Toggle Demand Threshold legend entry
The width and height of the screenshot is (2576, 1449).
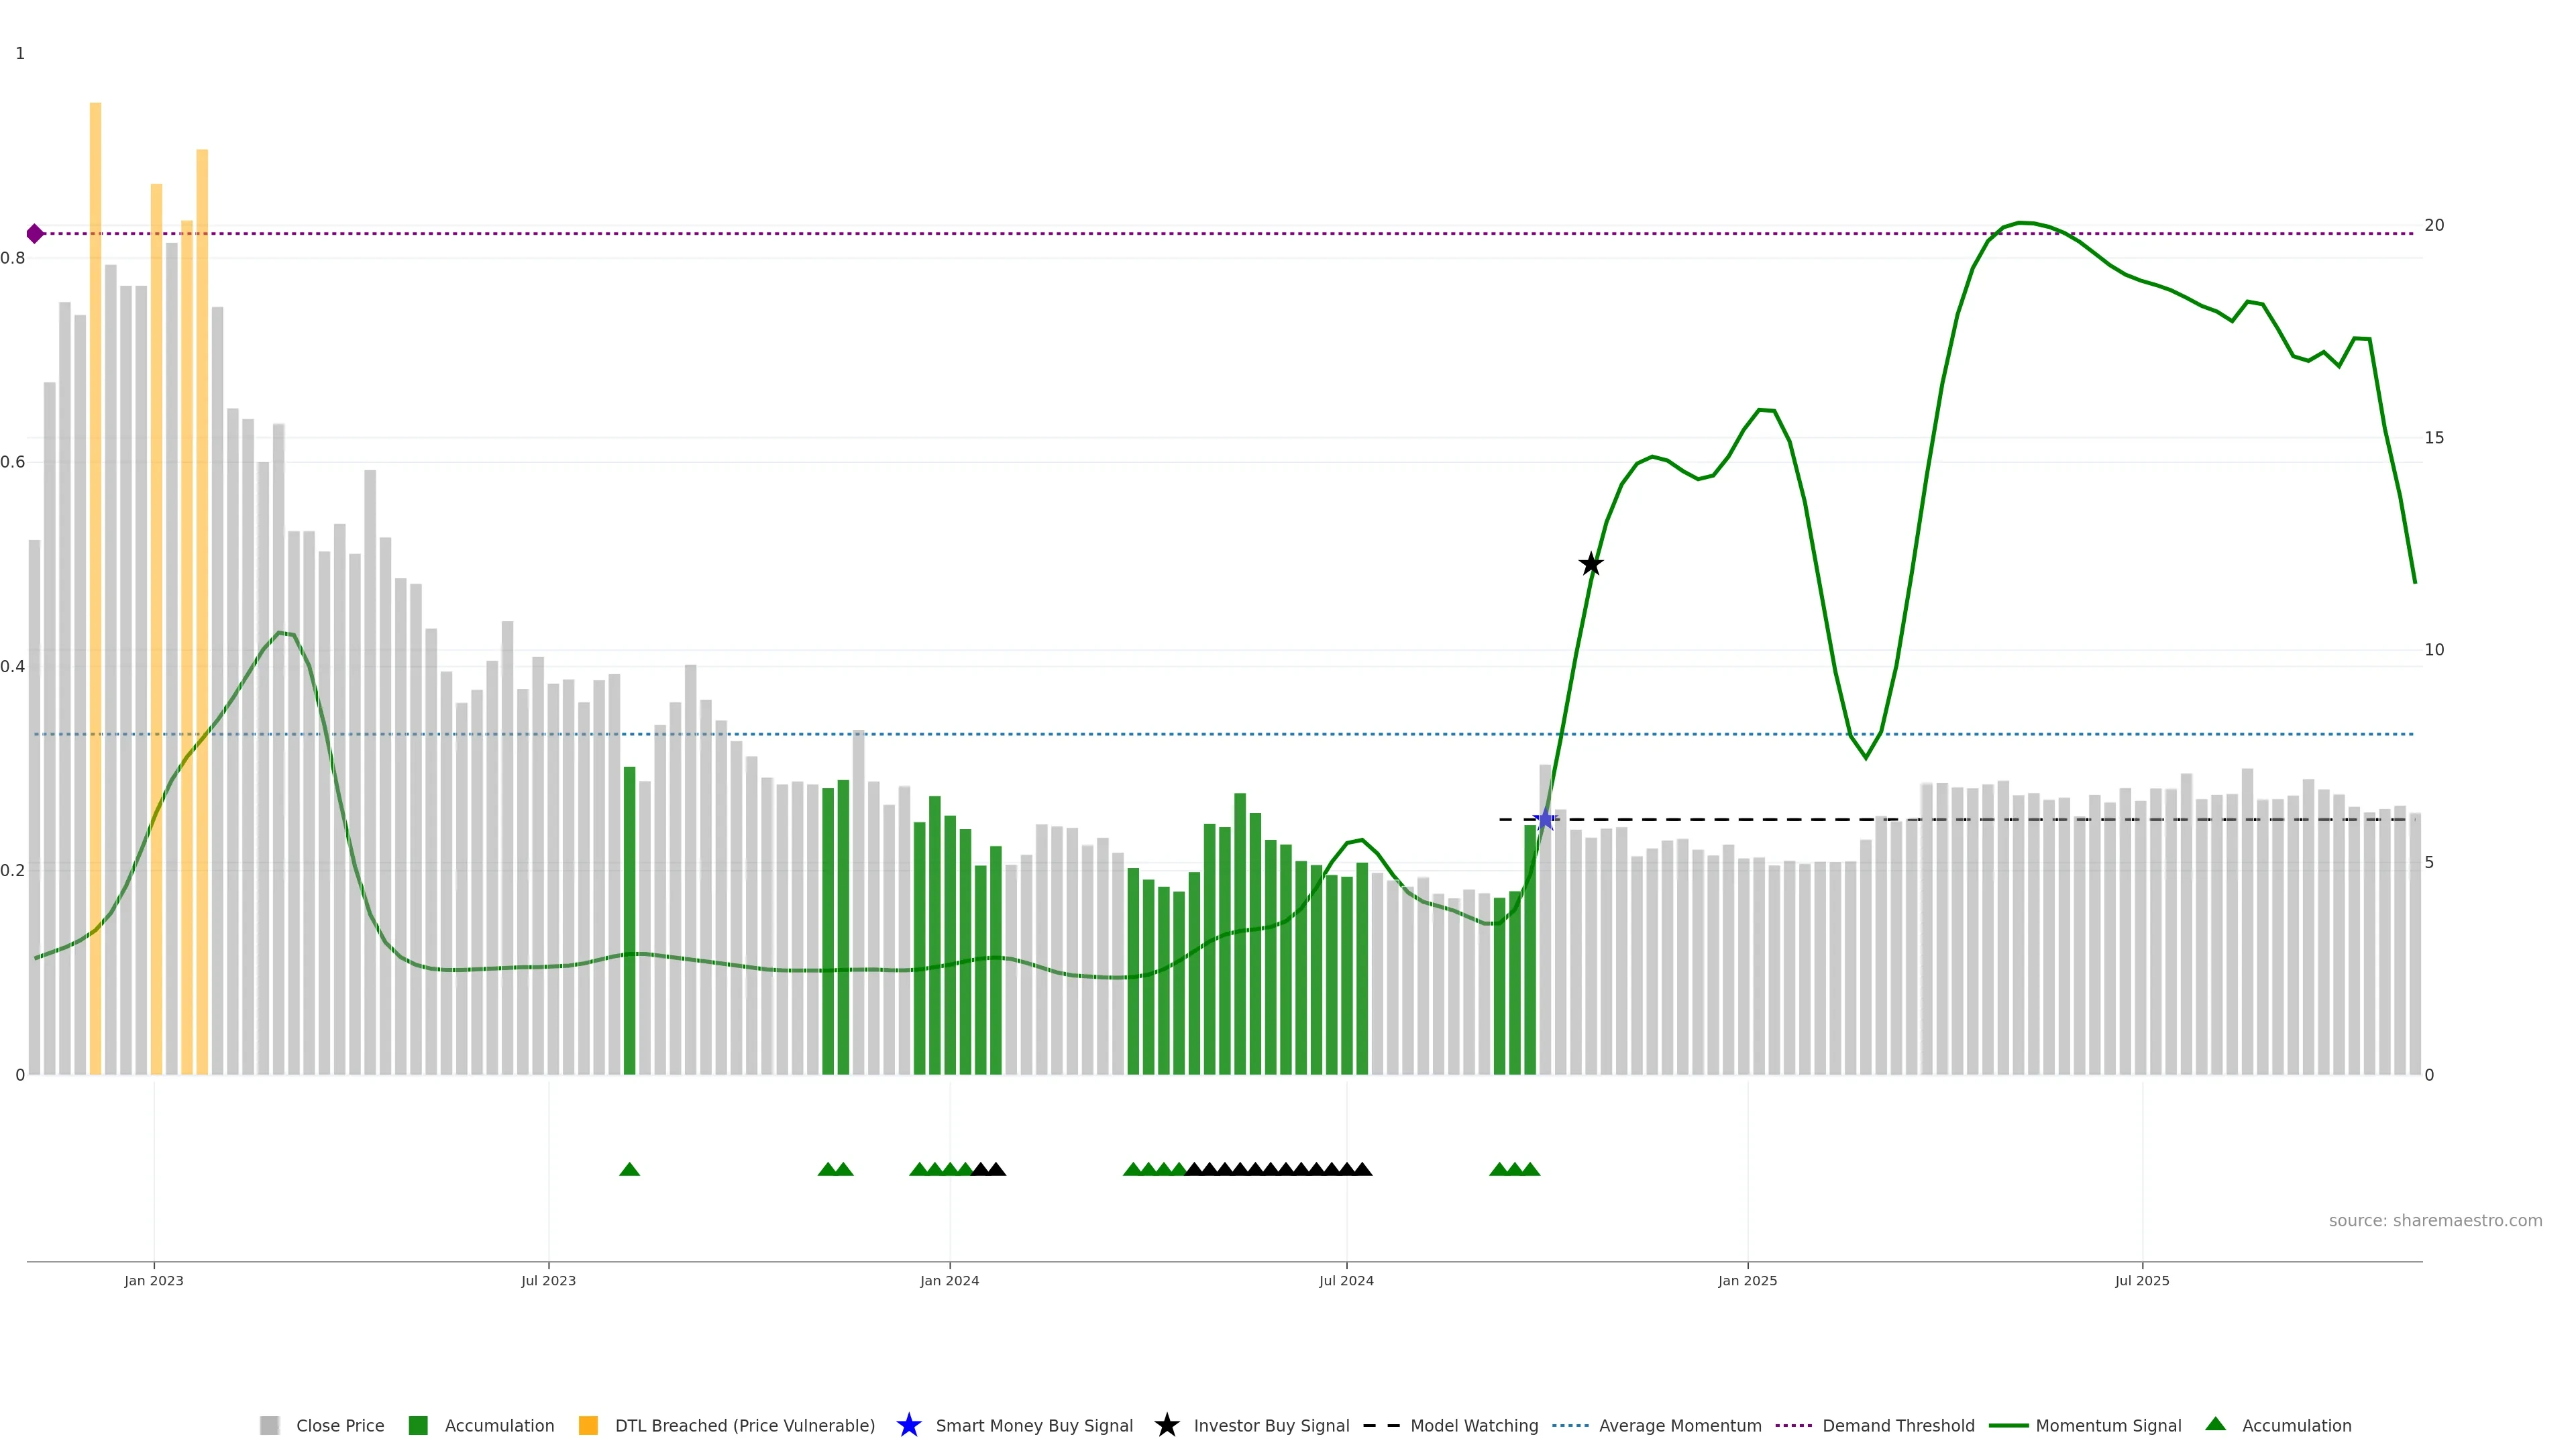coord(1898,1425)
